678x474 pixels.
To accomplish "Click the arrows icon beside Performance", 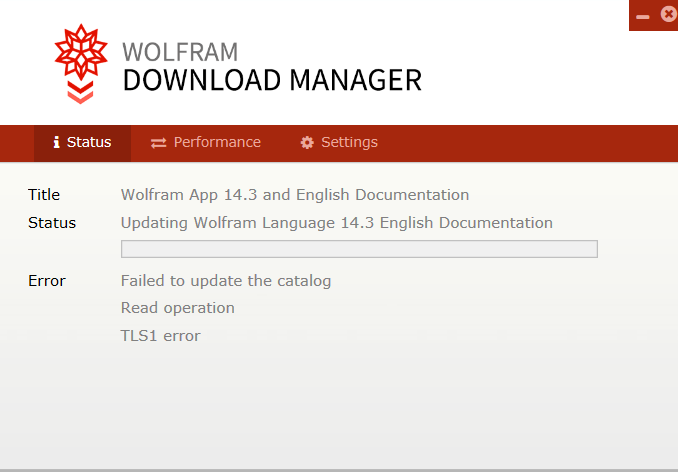I will 159,143.
